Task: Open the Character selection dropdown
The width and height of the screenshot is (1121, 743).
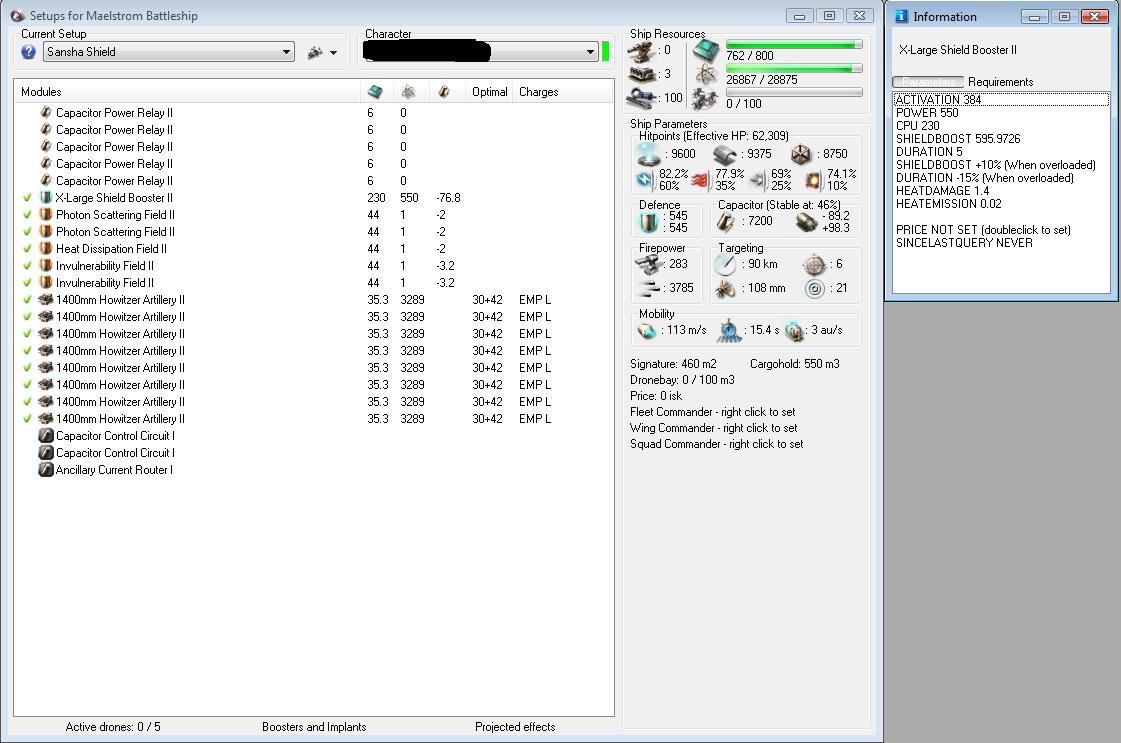Action: pyautogui.click(x=480, y=51)
